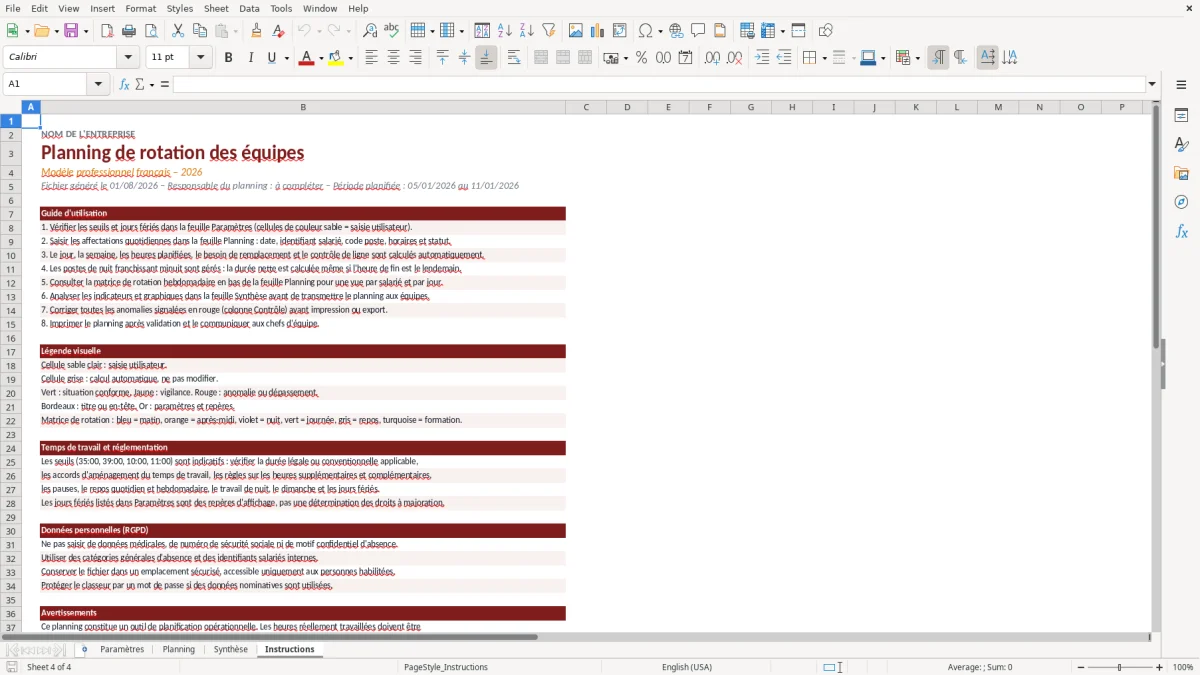1200x675 pixels.
Task: Click PageStyle_Instructions in status bar
Action: (x=445, y=667)
